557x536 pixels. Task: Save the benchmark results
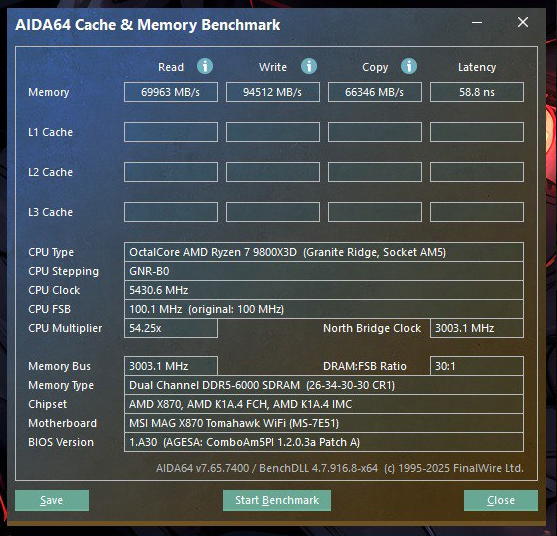pos(52,500)
